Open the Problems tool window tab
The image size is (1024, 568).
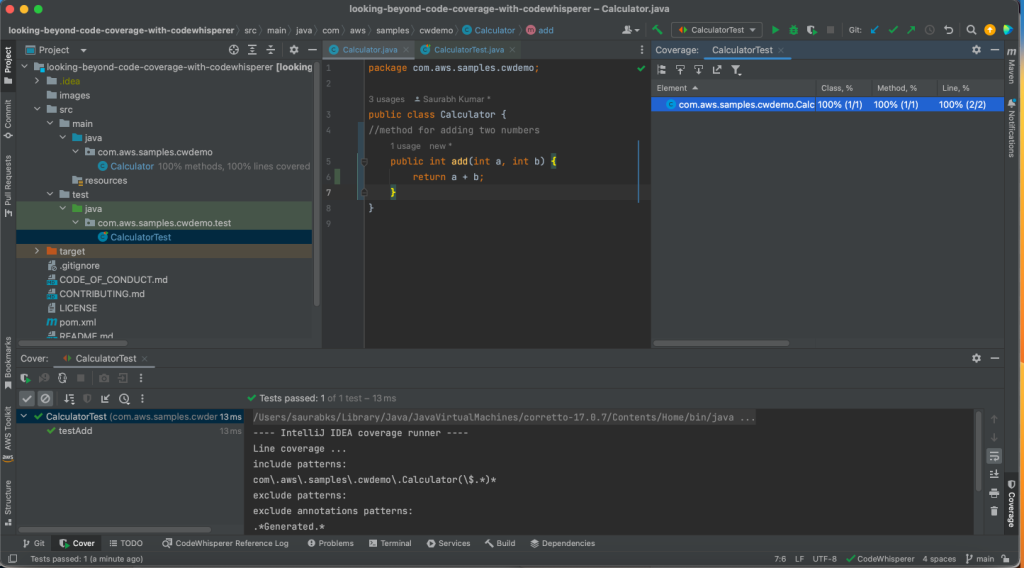(330, 543)
